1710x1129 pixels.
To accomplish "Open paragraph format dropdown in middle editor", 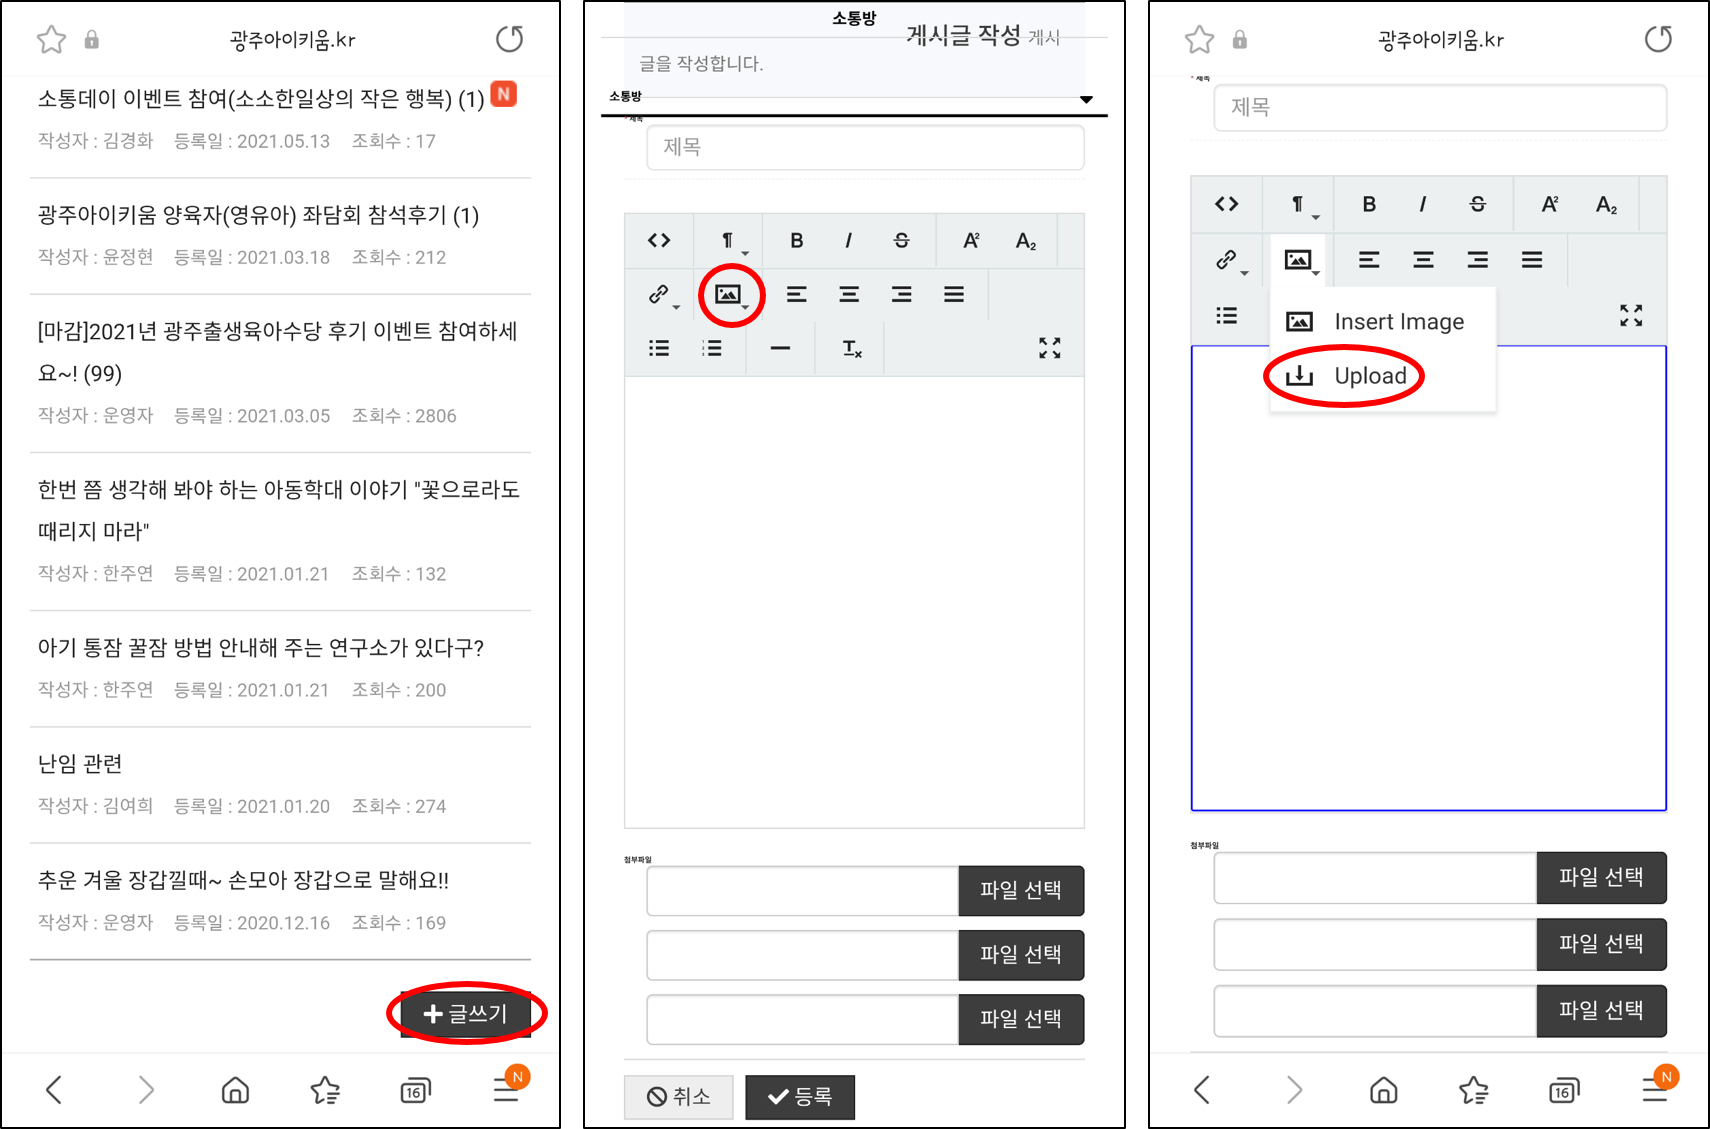I will (729, 240).
